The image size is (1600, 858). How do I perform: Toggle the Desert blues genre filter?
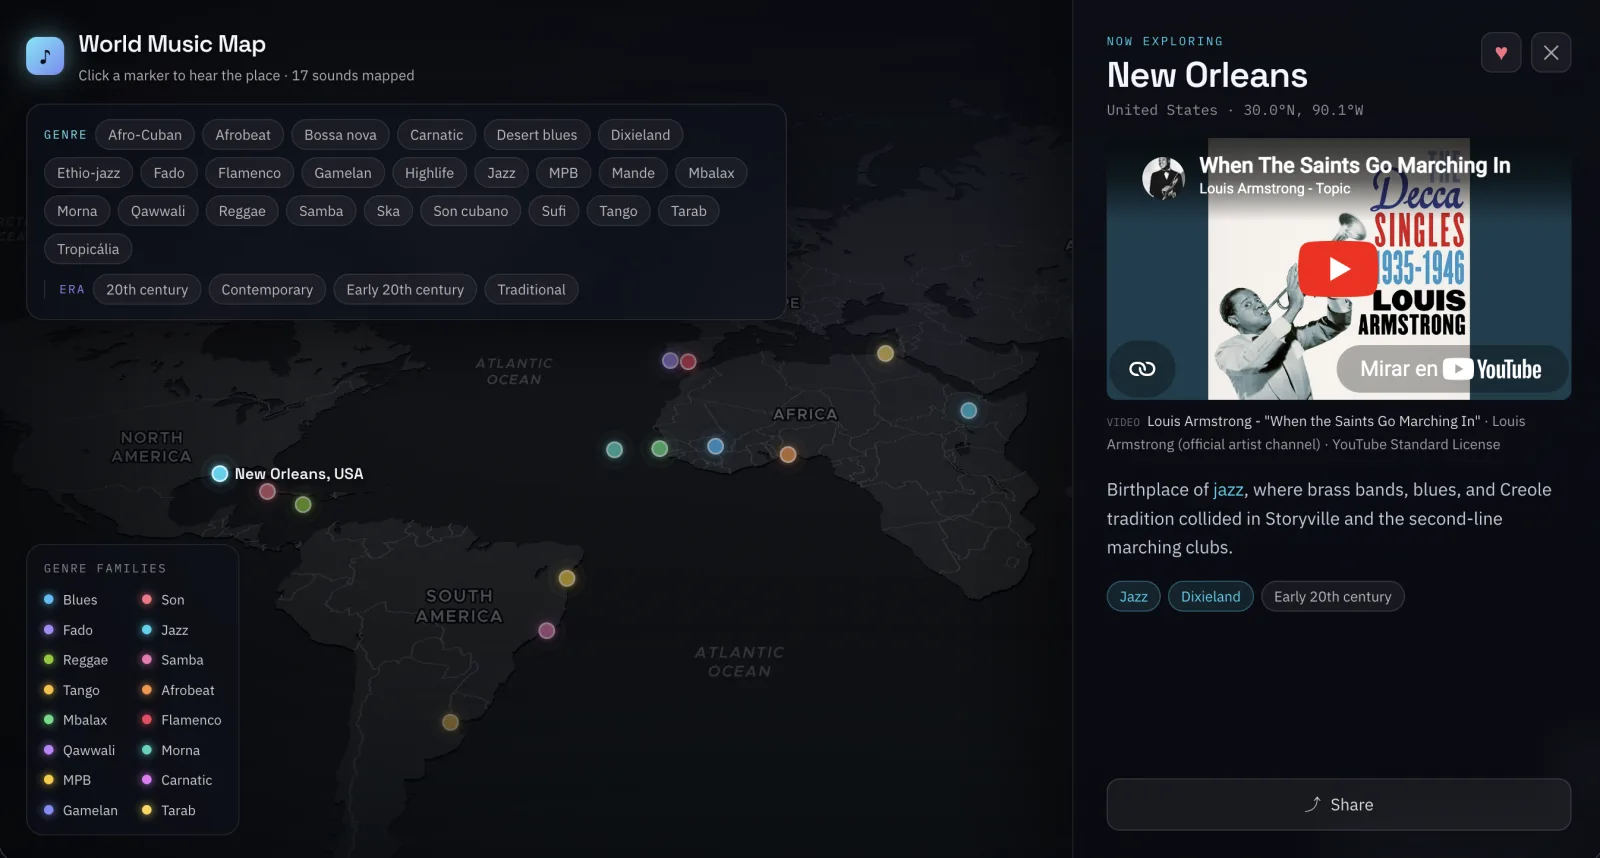pyautogui.click(x=537, y=135)
